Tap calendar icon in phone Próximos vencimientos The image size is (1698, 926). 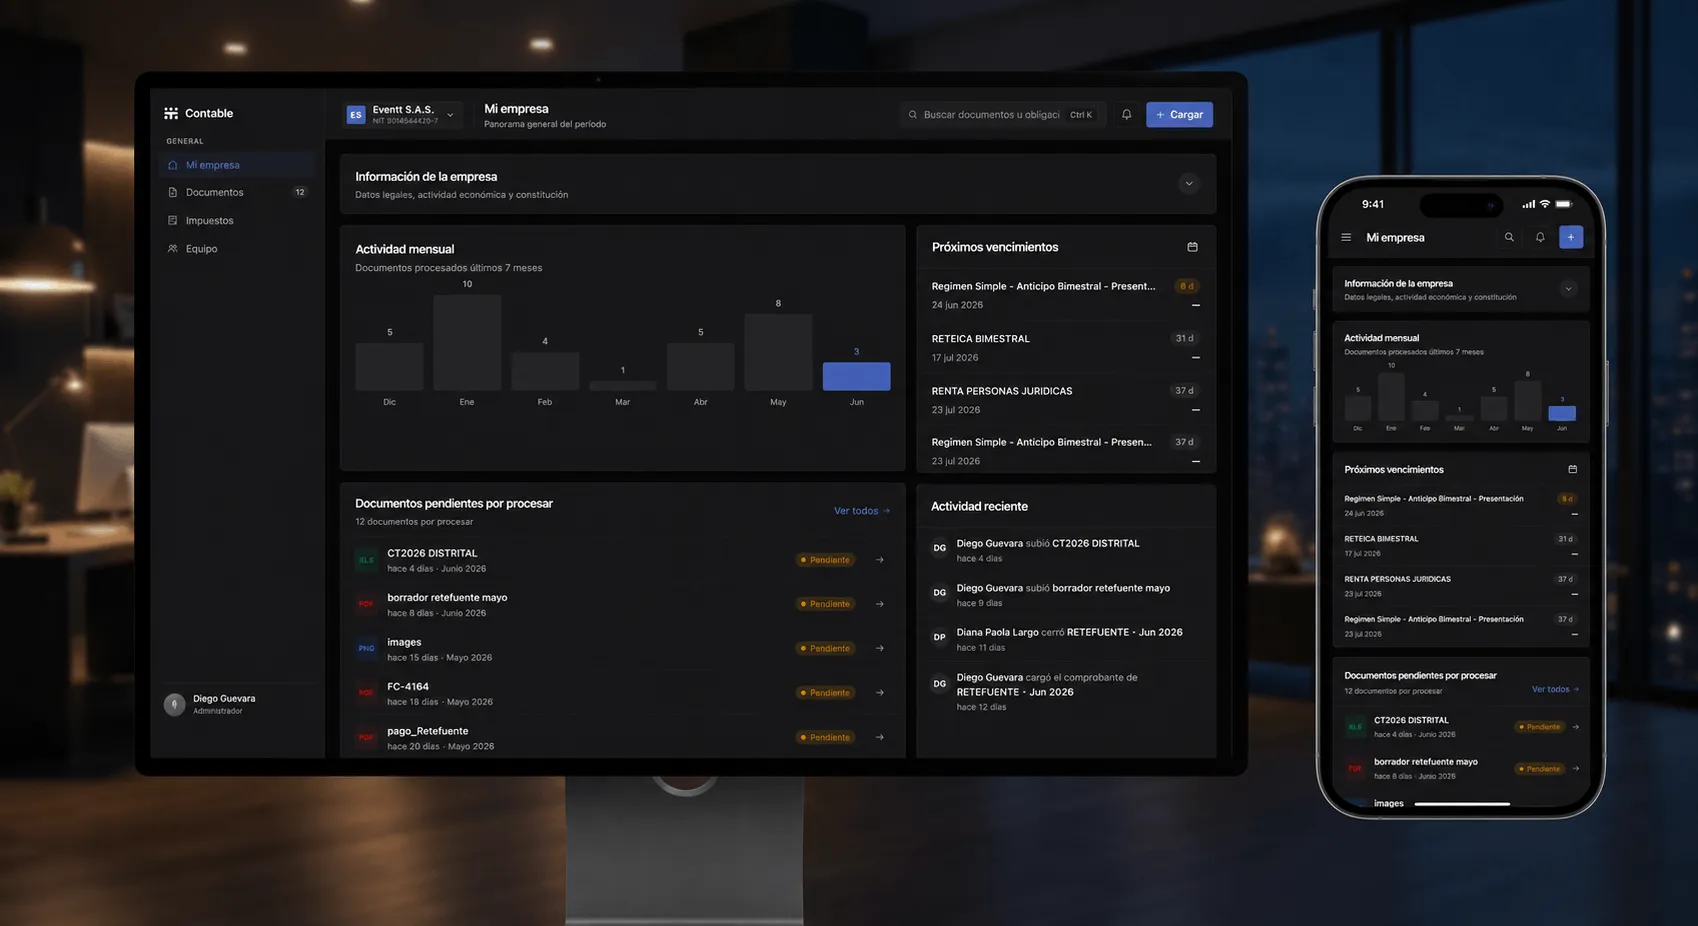click(1572, 469)
